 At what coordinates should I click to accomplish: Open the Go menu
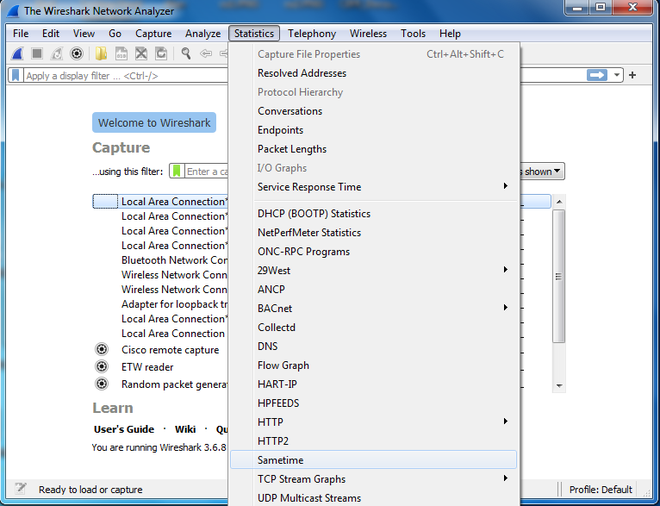(115, 33)
